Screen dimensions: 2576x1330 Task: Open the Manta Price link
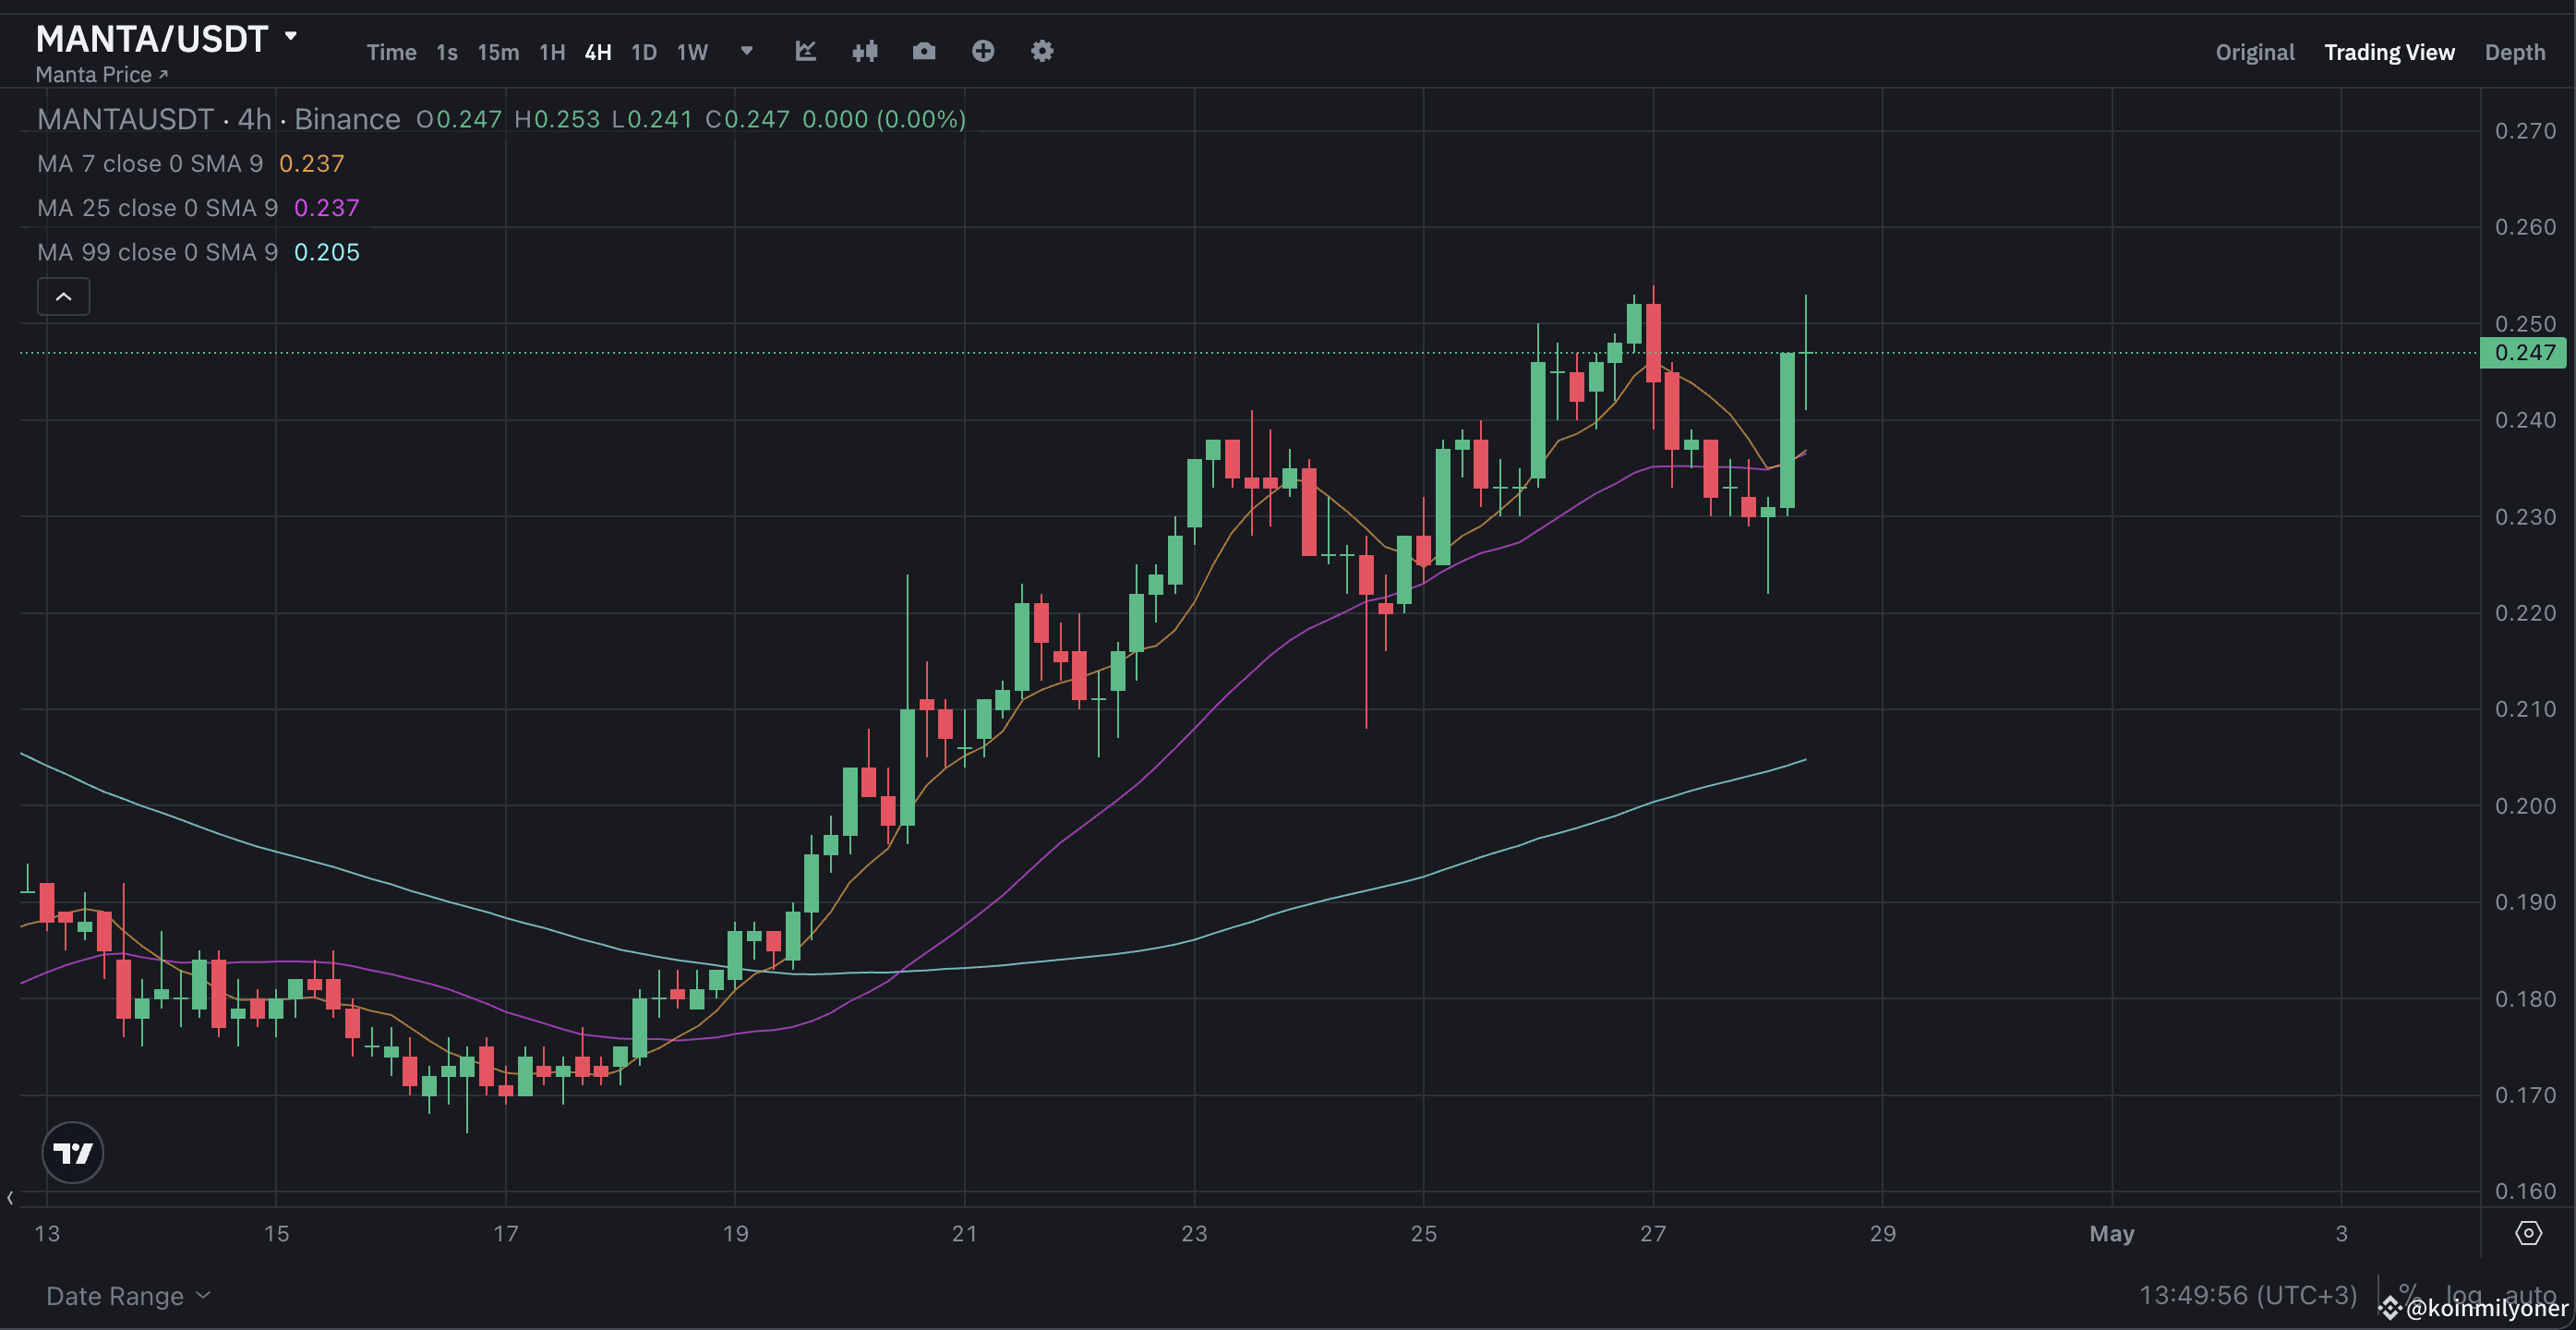(x=100, y=73)
